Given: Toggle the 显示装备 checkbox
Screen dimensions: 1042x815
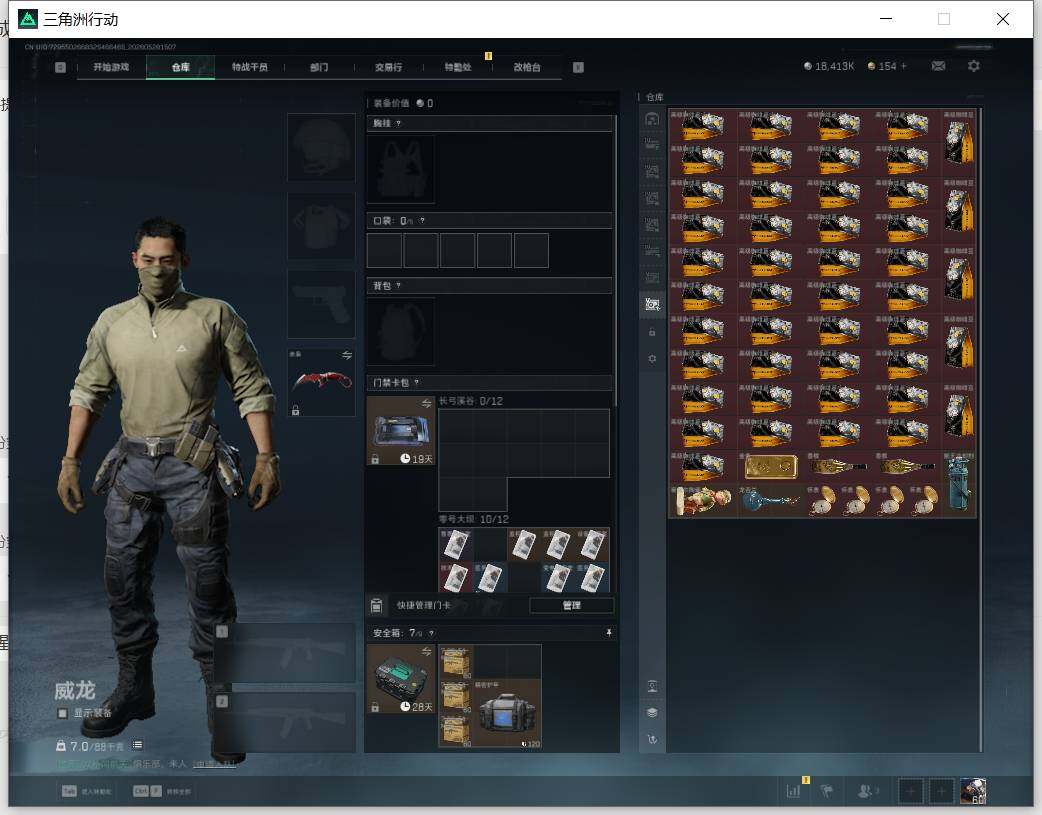Looking at the screenshot, I should pos(62,713).
